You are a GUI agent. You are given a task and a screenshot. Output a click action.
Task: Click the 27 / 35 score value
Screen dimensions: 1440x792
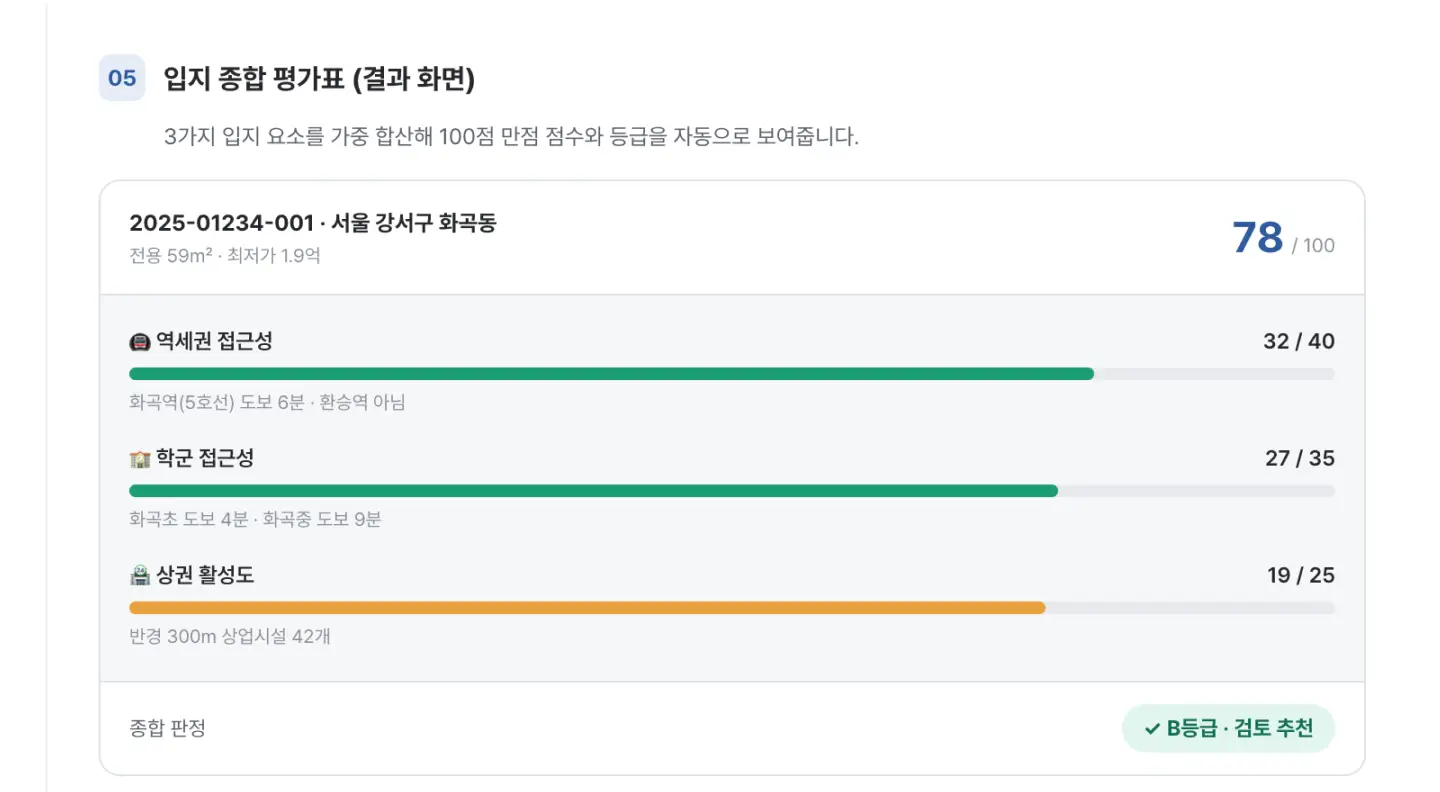click(1300, 459)
